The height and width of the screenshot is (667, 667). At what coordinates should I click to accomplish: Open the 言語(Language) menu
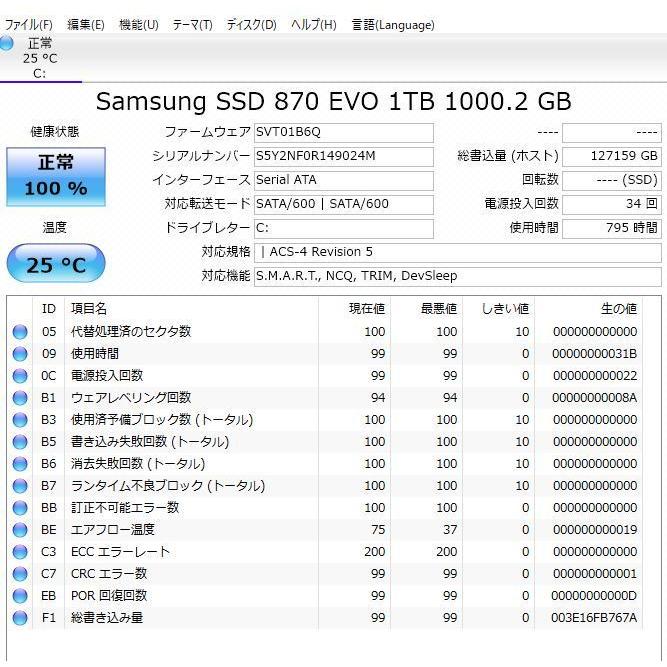click(393, 25)
